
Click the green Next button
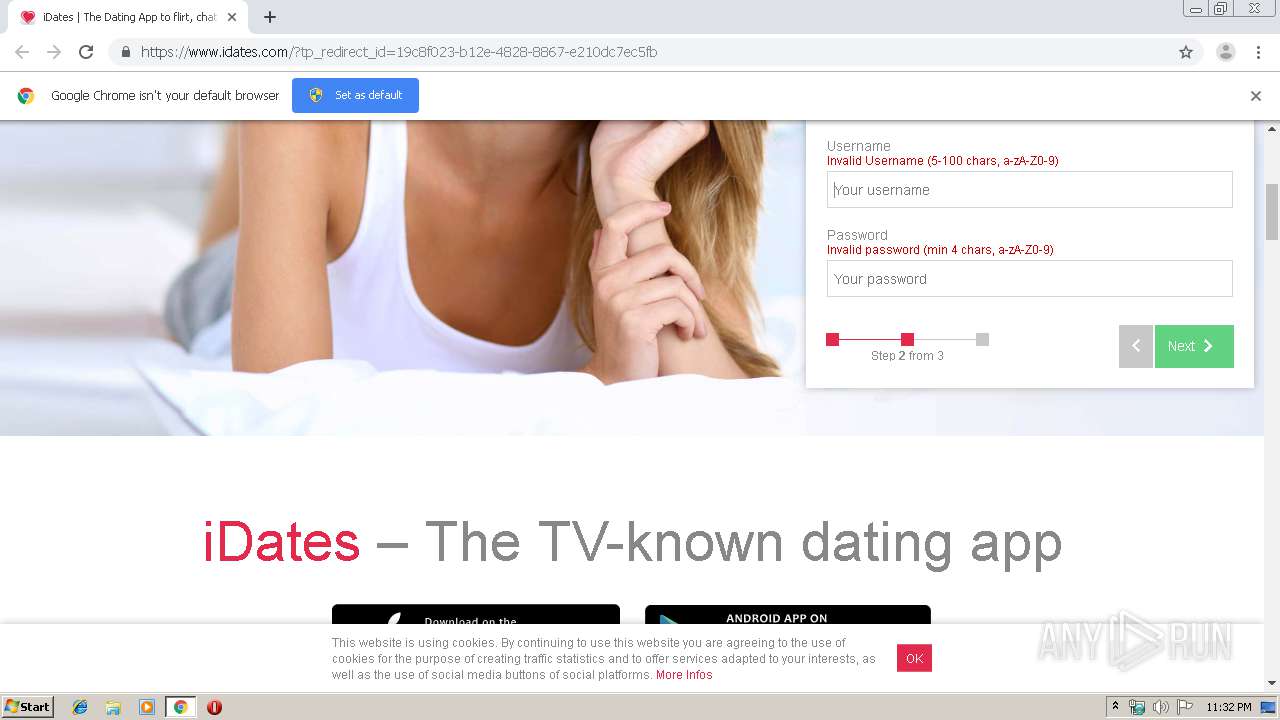[x=1194, y=346]
